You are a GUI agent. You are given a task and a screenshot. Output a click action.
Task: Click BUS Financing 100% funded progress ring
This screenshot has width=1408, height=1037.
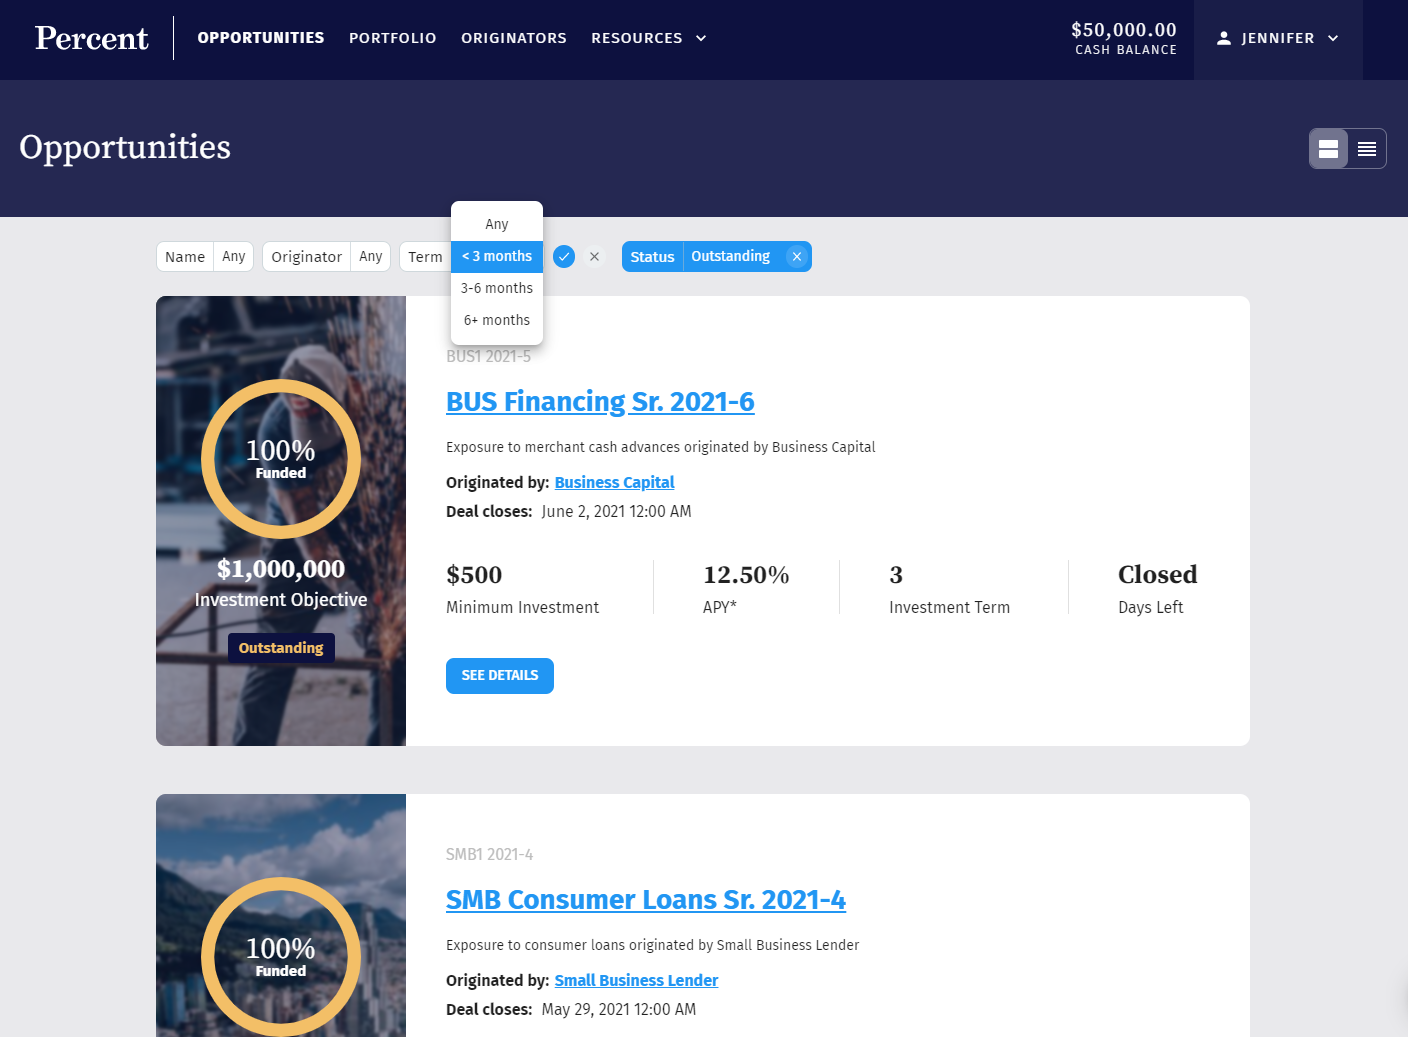[x=281, y=459]
